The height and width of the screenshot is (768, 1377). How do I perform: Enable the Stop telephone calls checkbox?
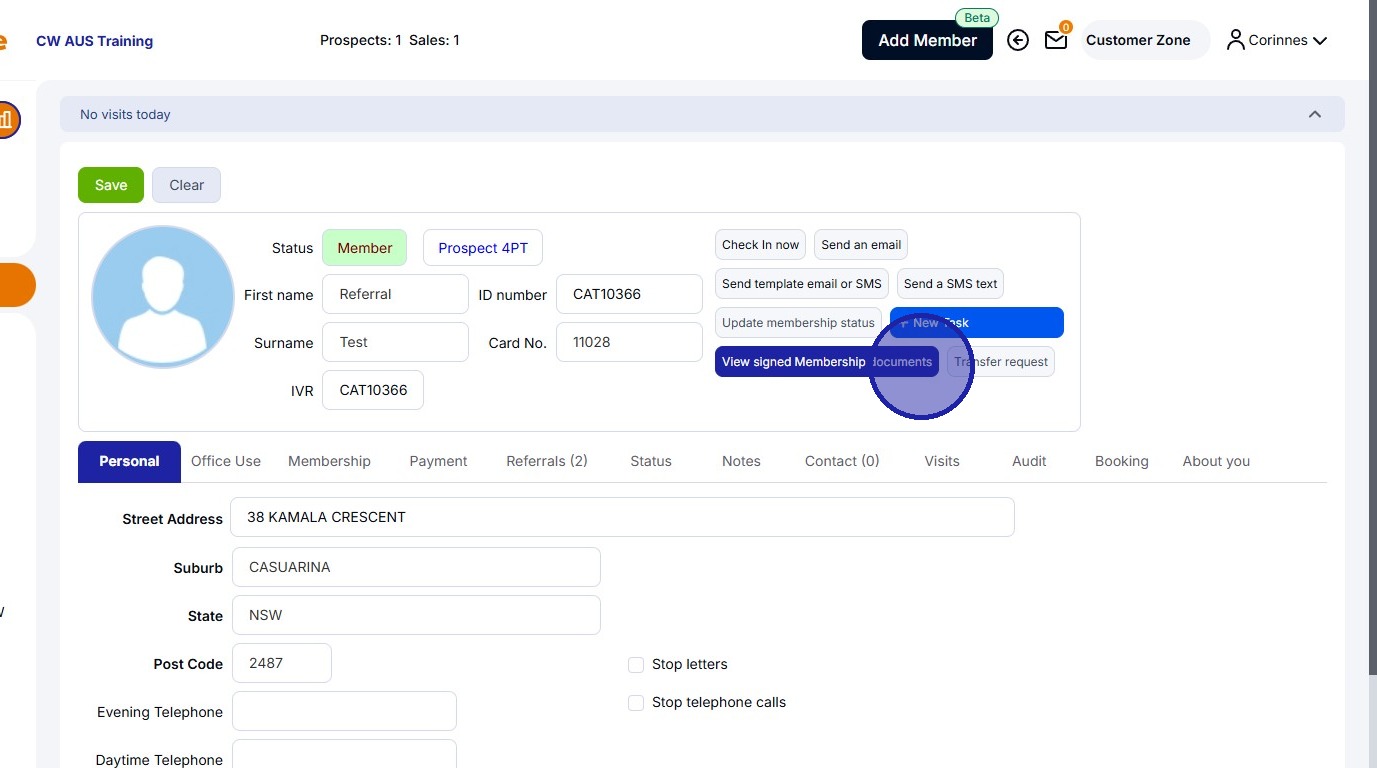(x=636, y=703)
